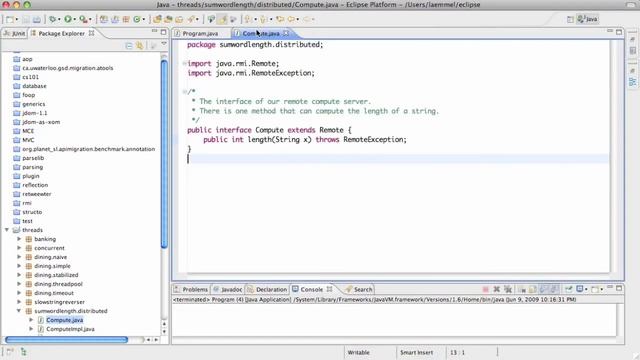Open the New icon dropdown arrow
The width and height of the screenshot is (640, 360).
(16, 20)
